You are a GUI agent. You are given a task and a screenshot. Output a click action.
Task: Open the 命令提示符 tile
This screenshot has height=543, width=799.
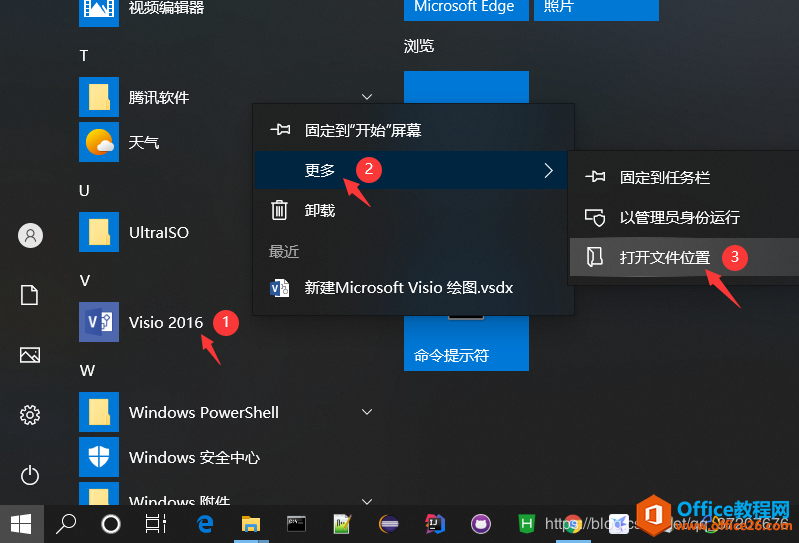tap(466, 343)
